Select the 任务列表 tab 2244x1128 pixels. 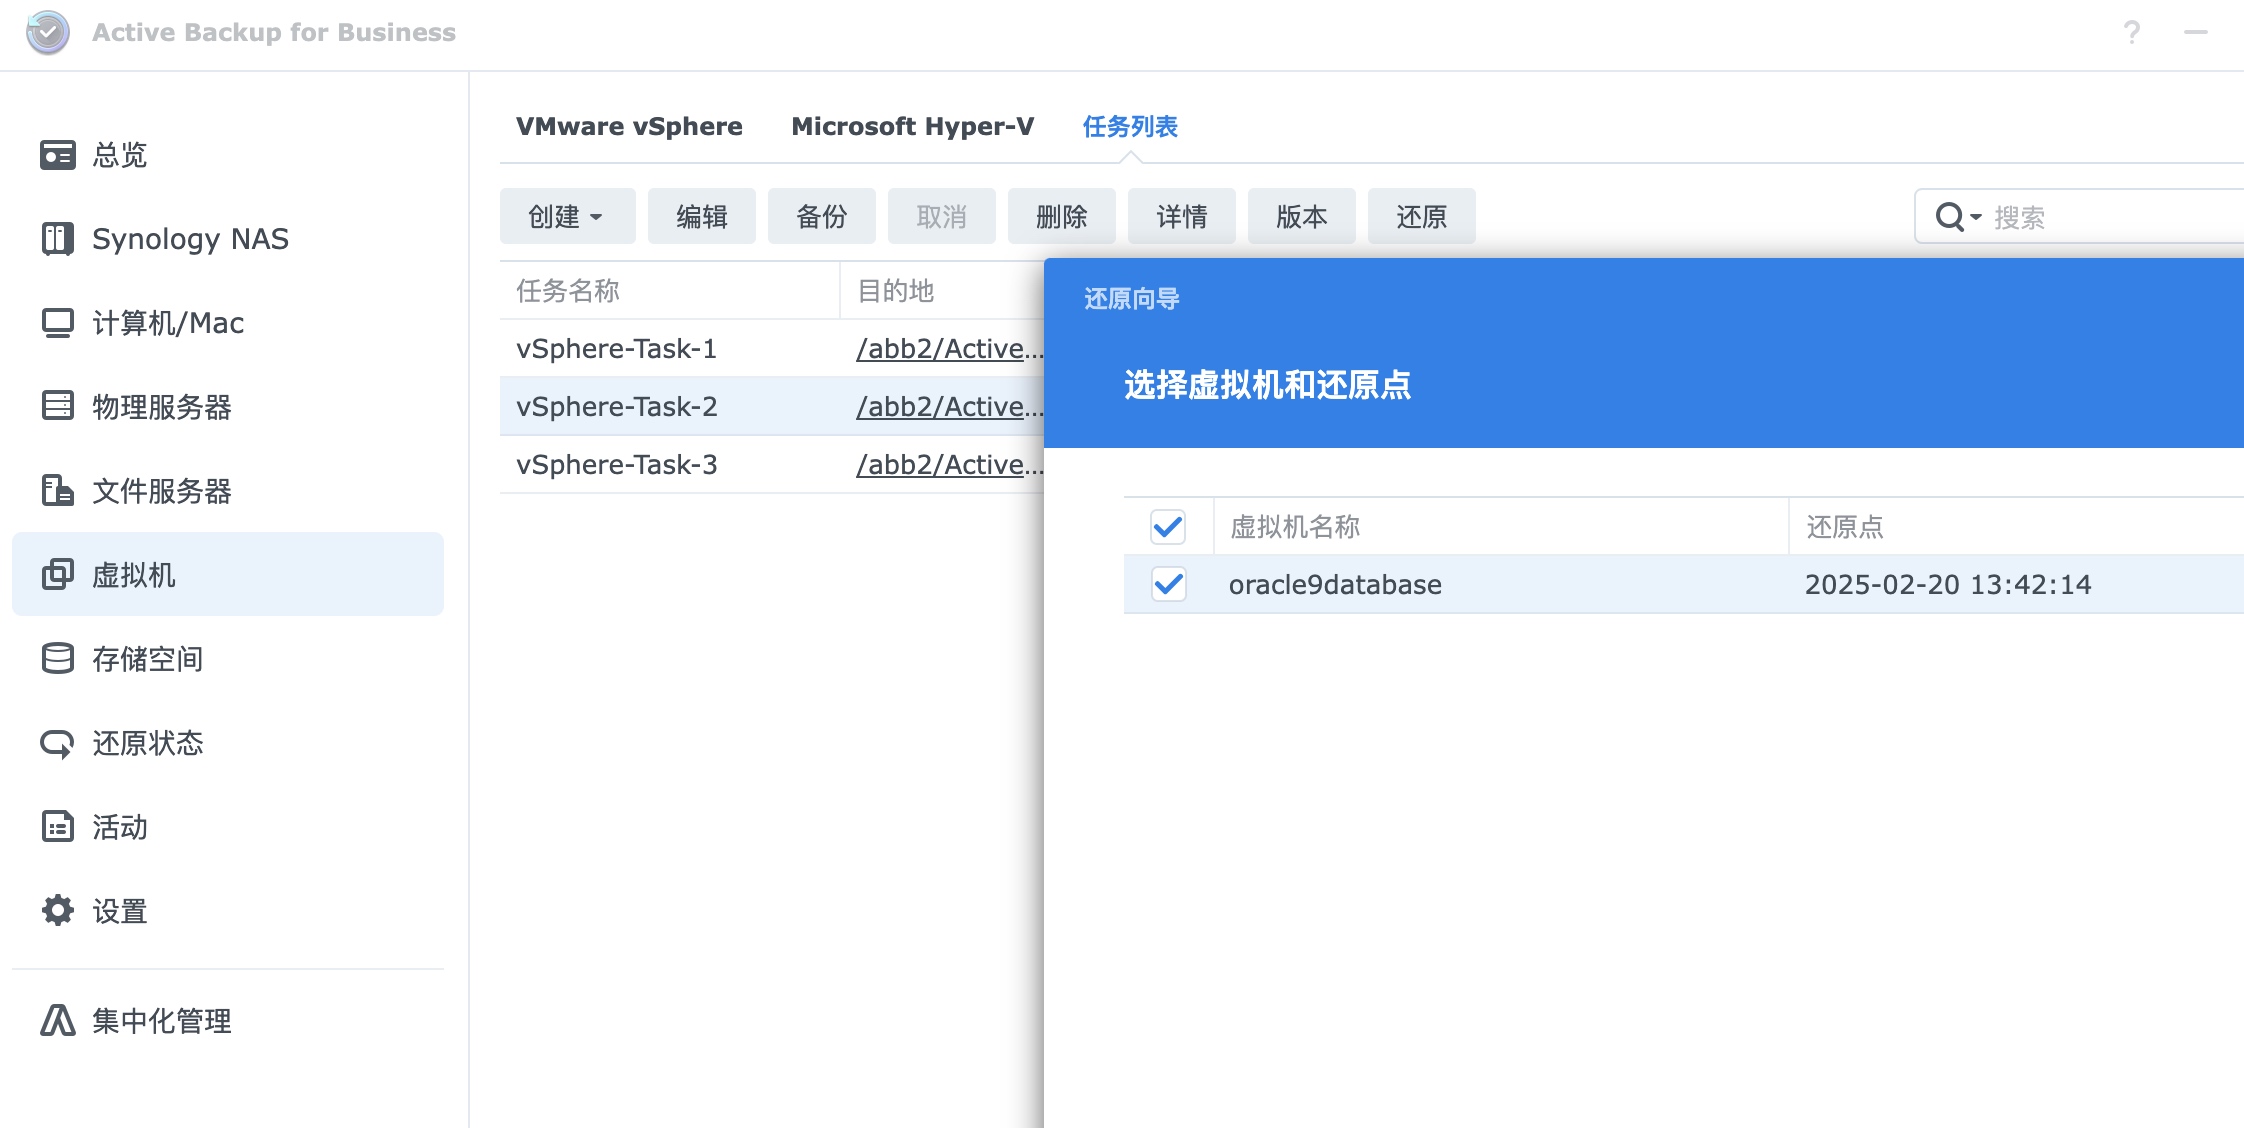coord(1130,126)
